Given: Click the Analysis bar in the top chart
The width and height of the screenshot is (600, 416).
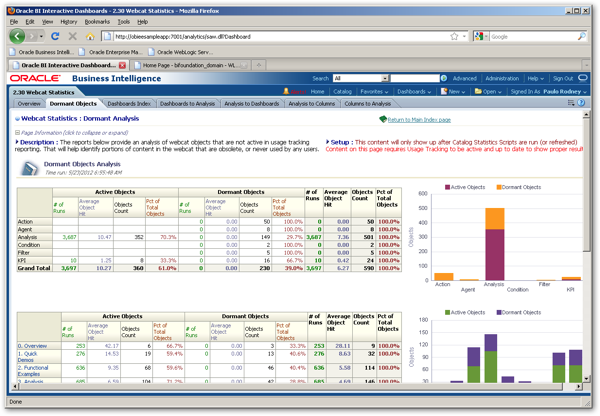Looking at the screenshot, I should [x=494, y=244].
